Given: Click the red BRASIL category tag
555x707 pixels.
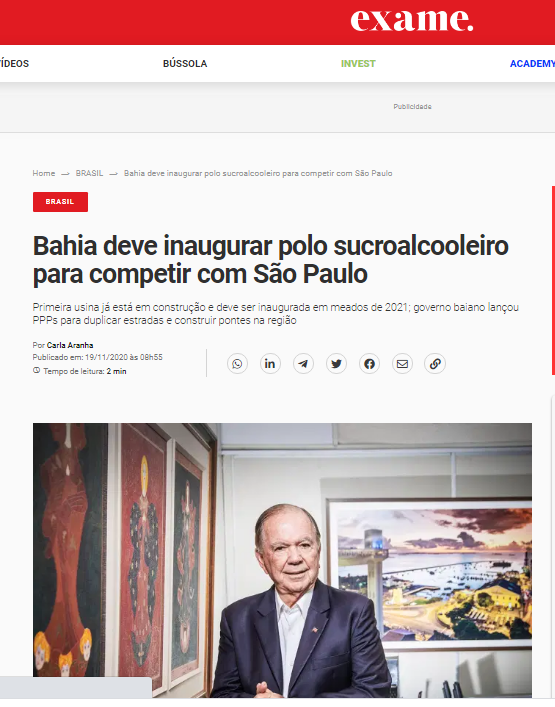Looking at the screenshot, I should click(60, 202).
